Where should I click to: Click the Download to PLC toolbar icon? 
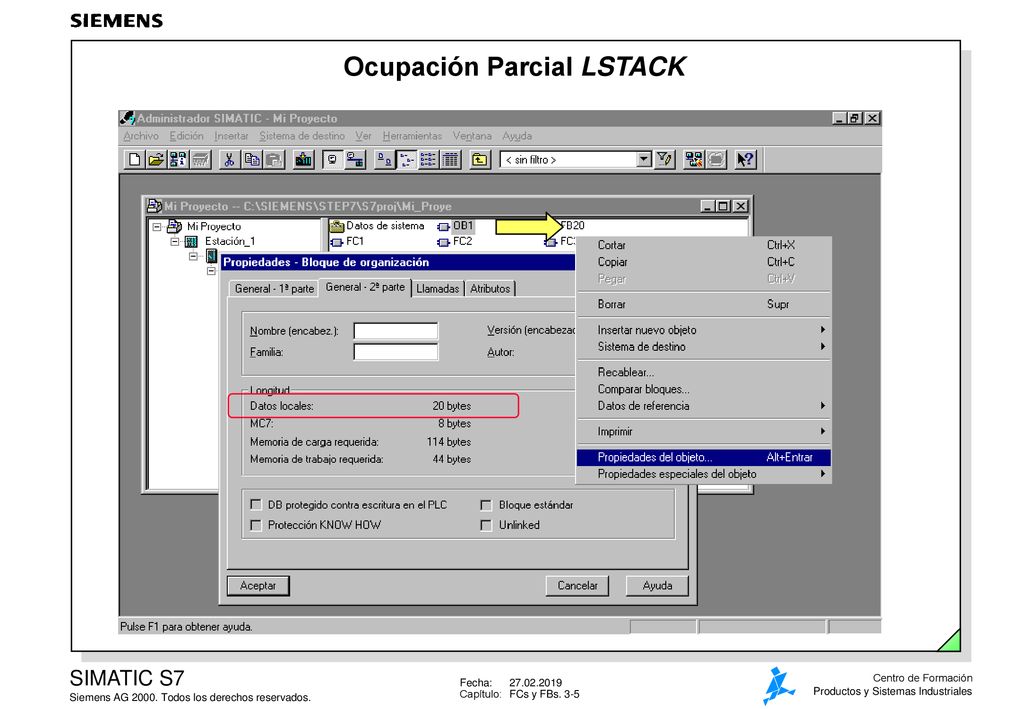click(x=303, y=159)
